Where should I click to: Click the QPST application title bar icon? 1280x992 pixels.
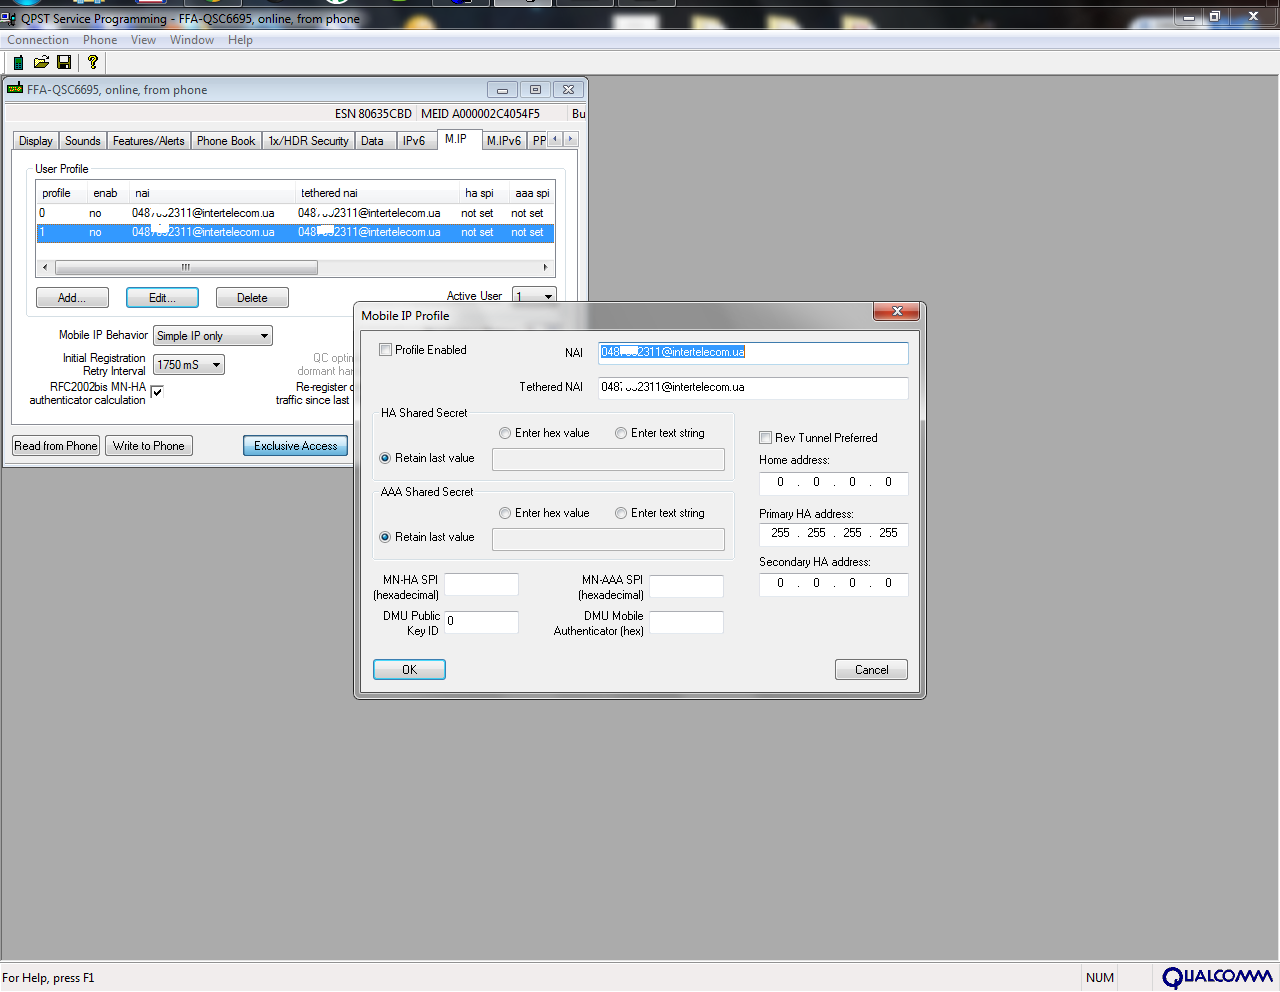click(x=8, y=18)
